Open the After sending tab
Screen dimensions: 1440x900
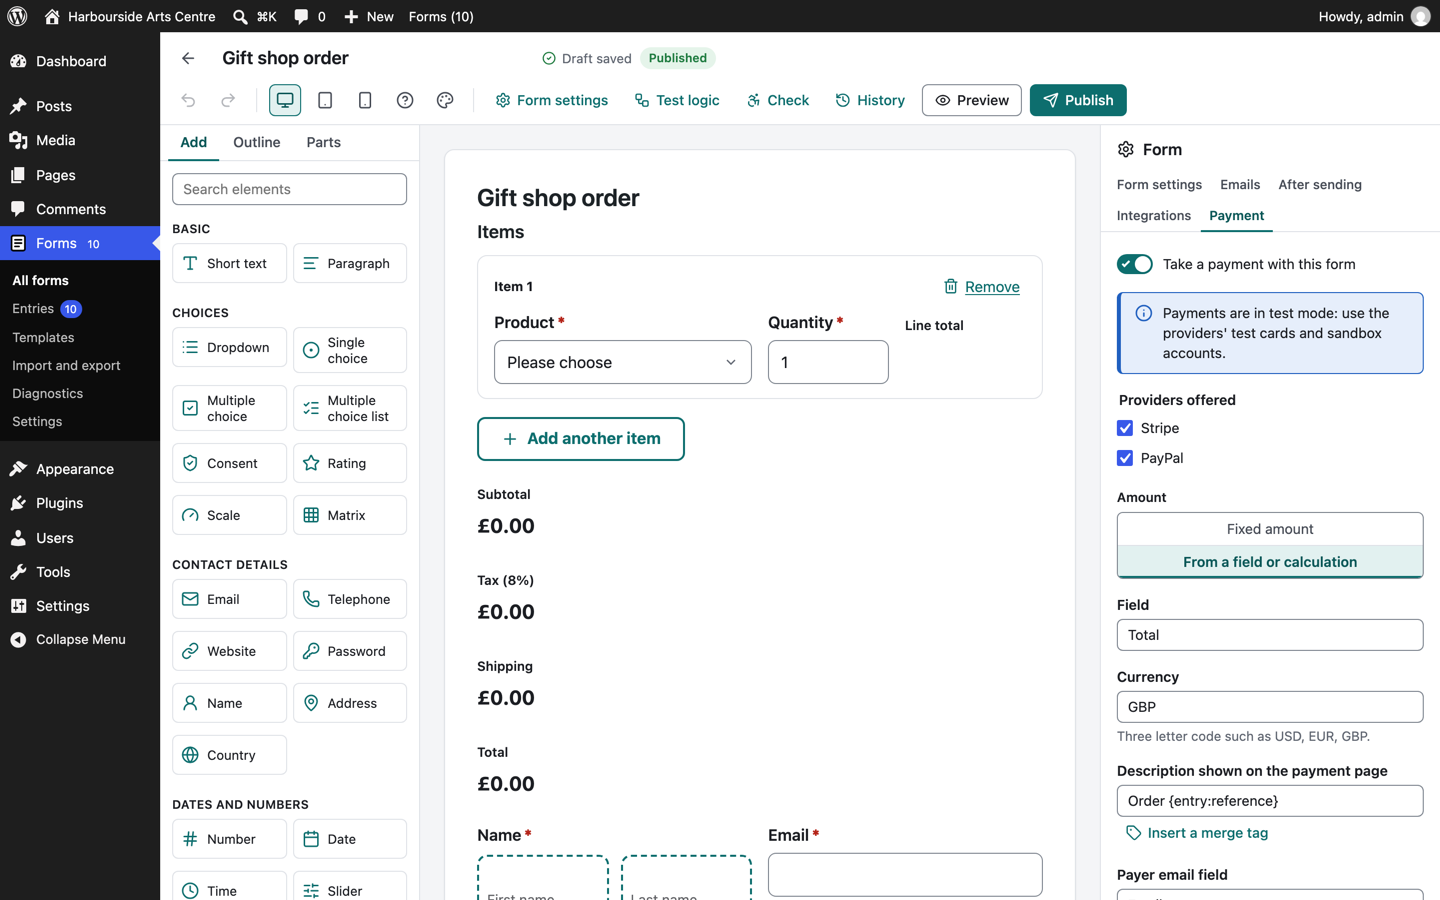1320,185
